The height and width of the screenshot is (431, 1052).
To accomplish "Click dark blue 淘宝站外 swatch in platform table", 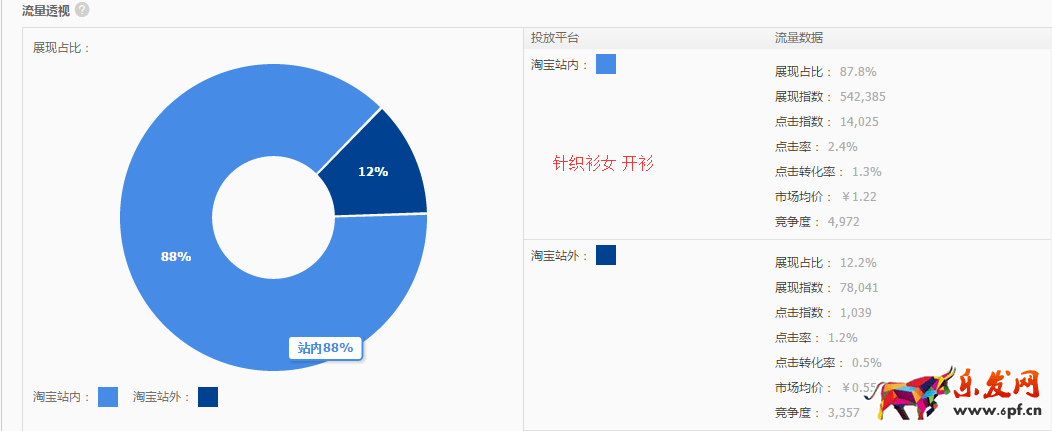I will pyautogui.click(x=606, y=255).
